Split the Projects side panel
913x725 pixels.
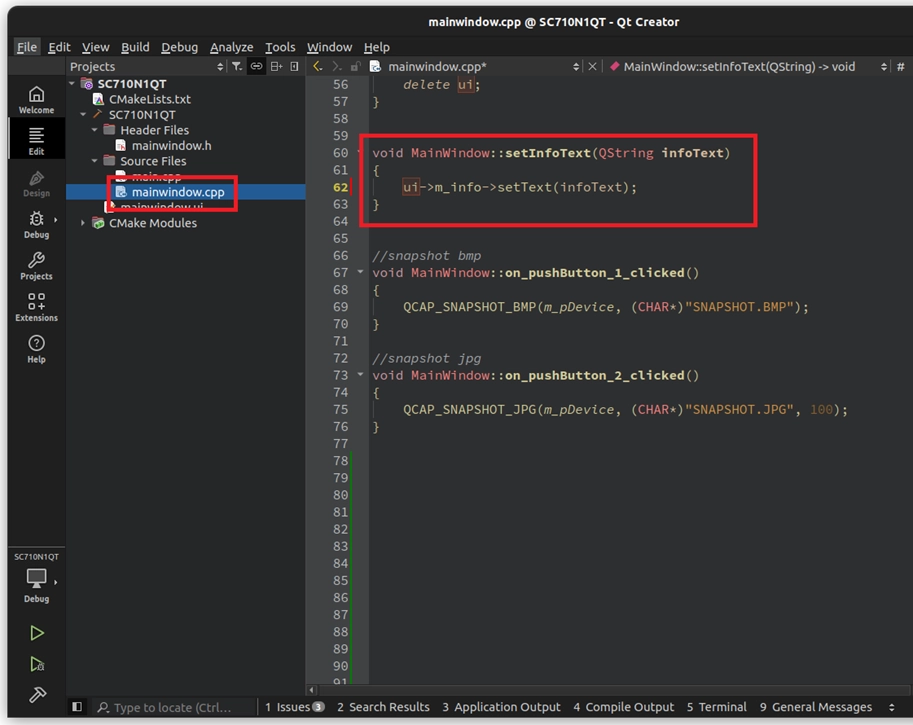pos(277,66)
